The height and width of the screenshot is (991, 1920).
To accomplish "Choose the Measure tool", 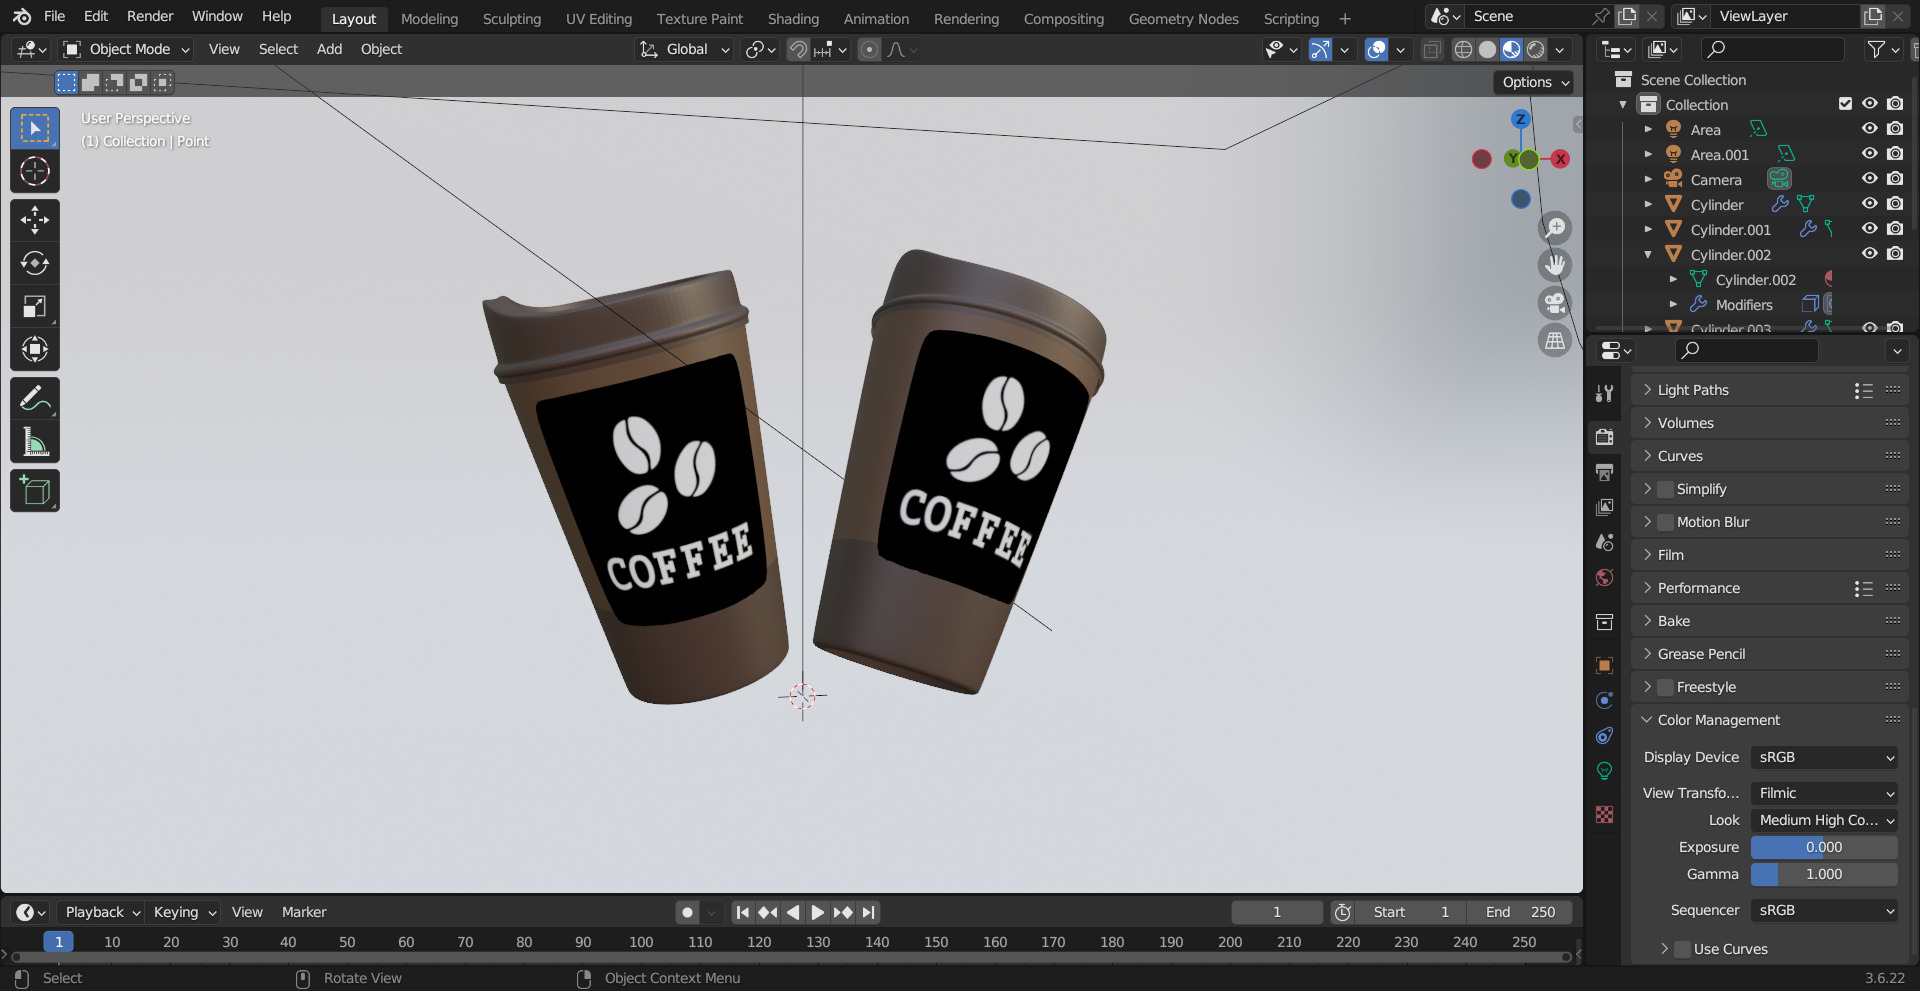I will pyautogui.click(x=35, y=442).
